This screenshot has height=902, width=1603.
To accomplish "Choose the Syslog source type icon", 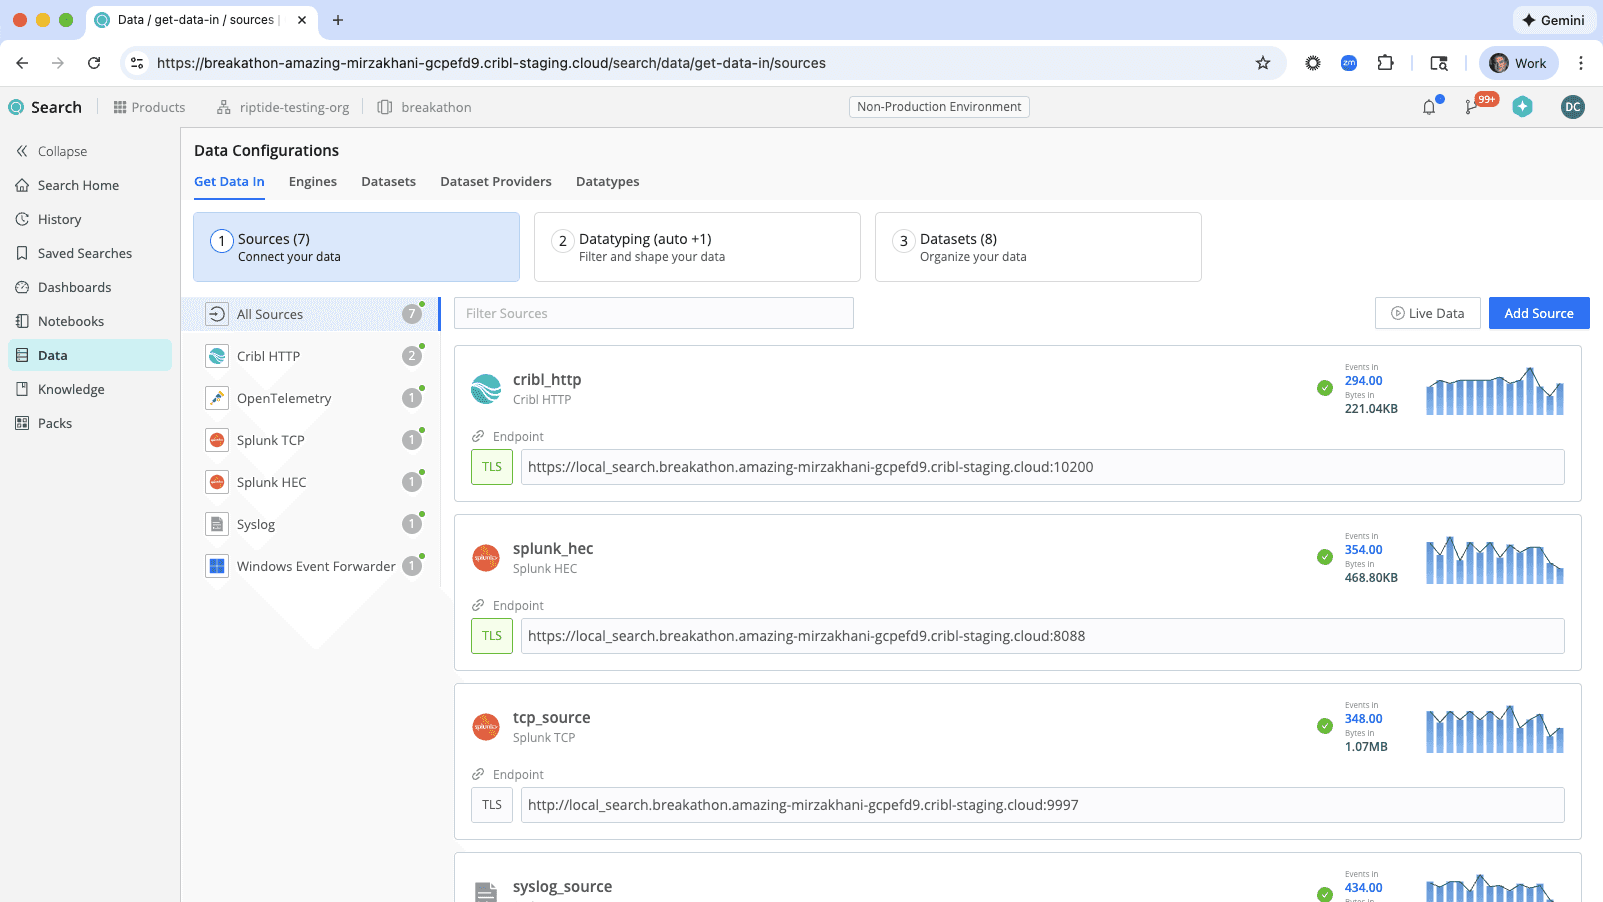I will tap(216, 523).
